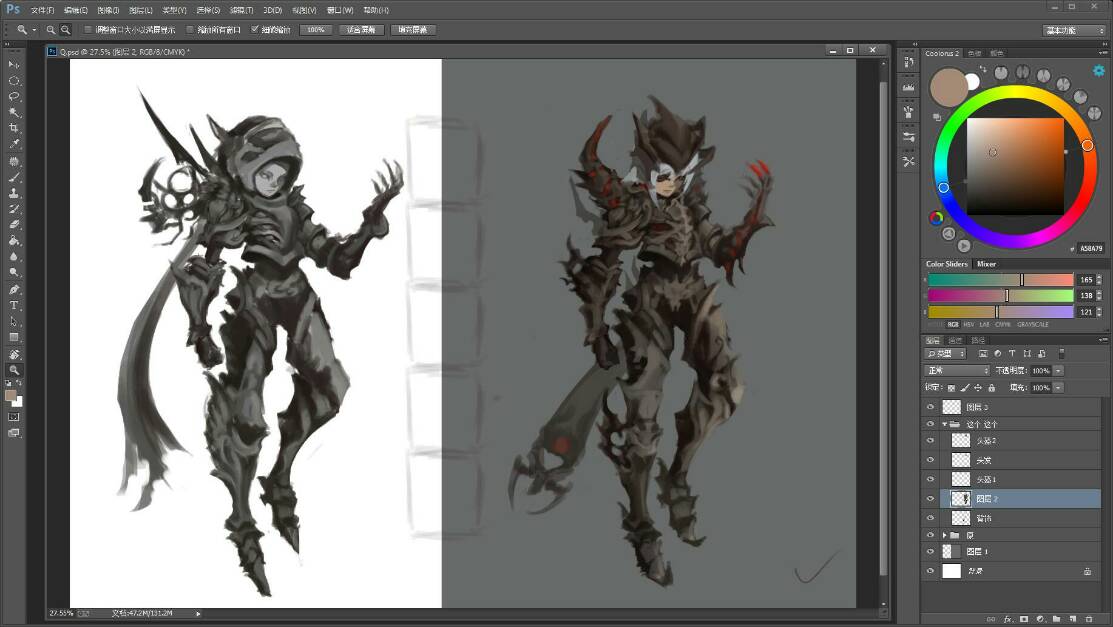Click the foreground color swatch in Coolorus
1113x627 pixels.
948,88
